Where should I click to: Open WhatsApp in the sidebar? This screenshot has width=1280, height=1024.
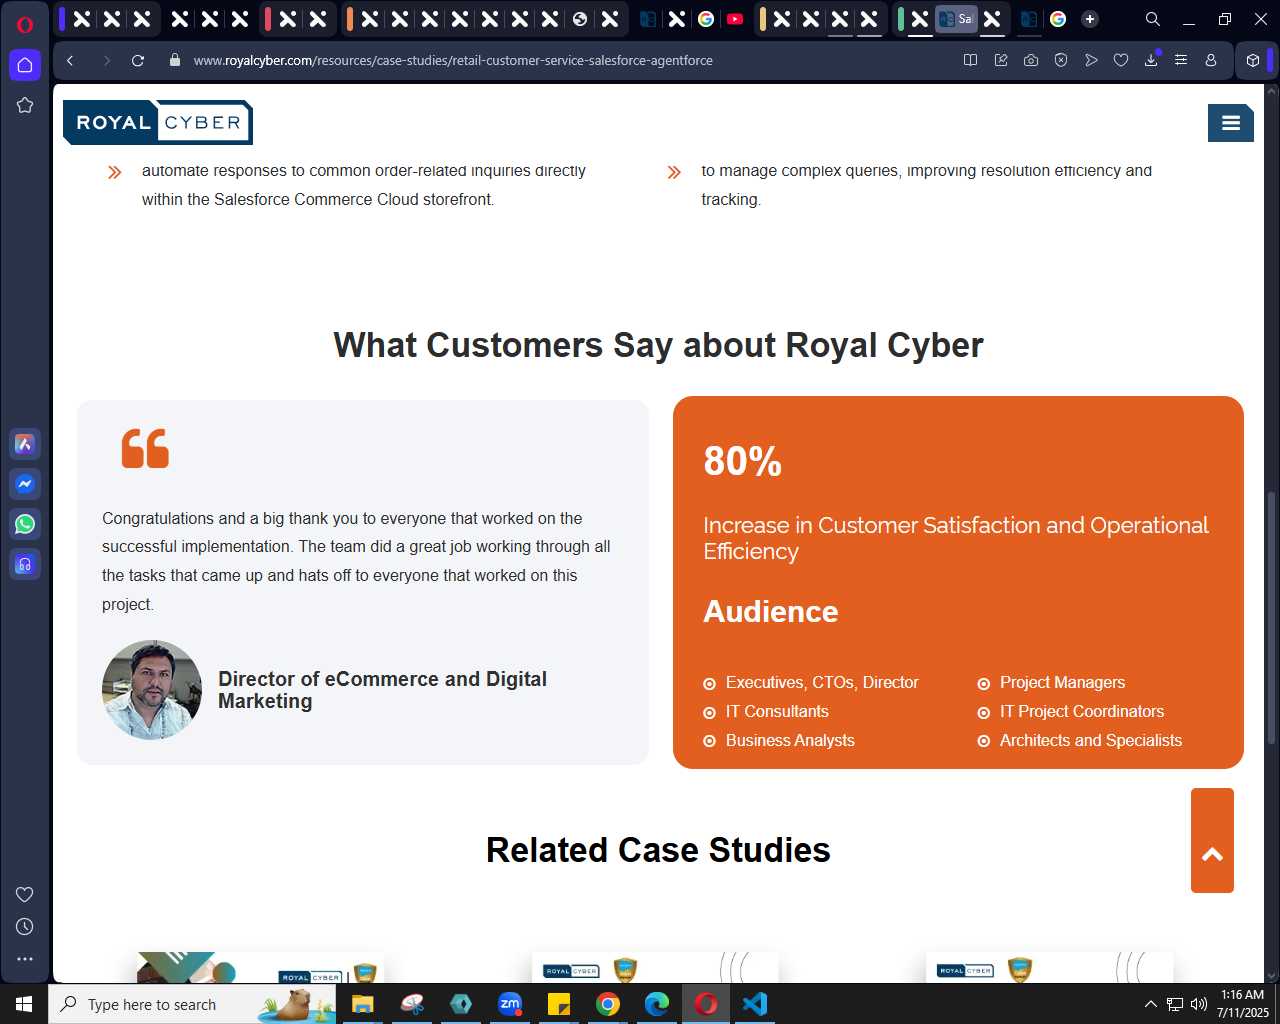[25, 524]
